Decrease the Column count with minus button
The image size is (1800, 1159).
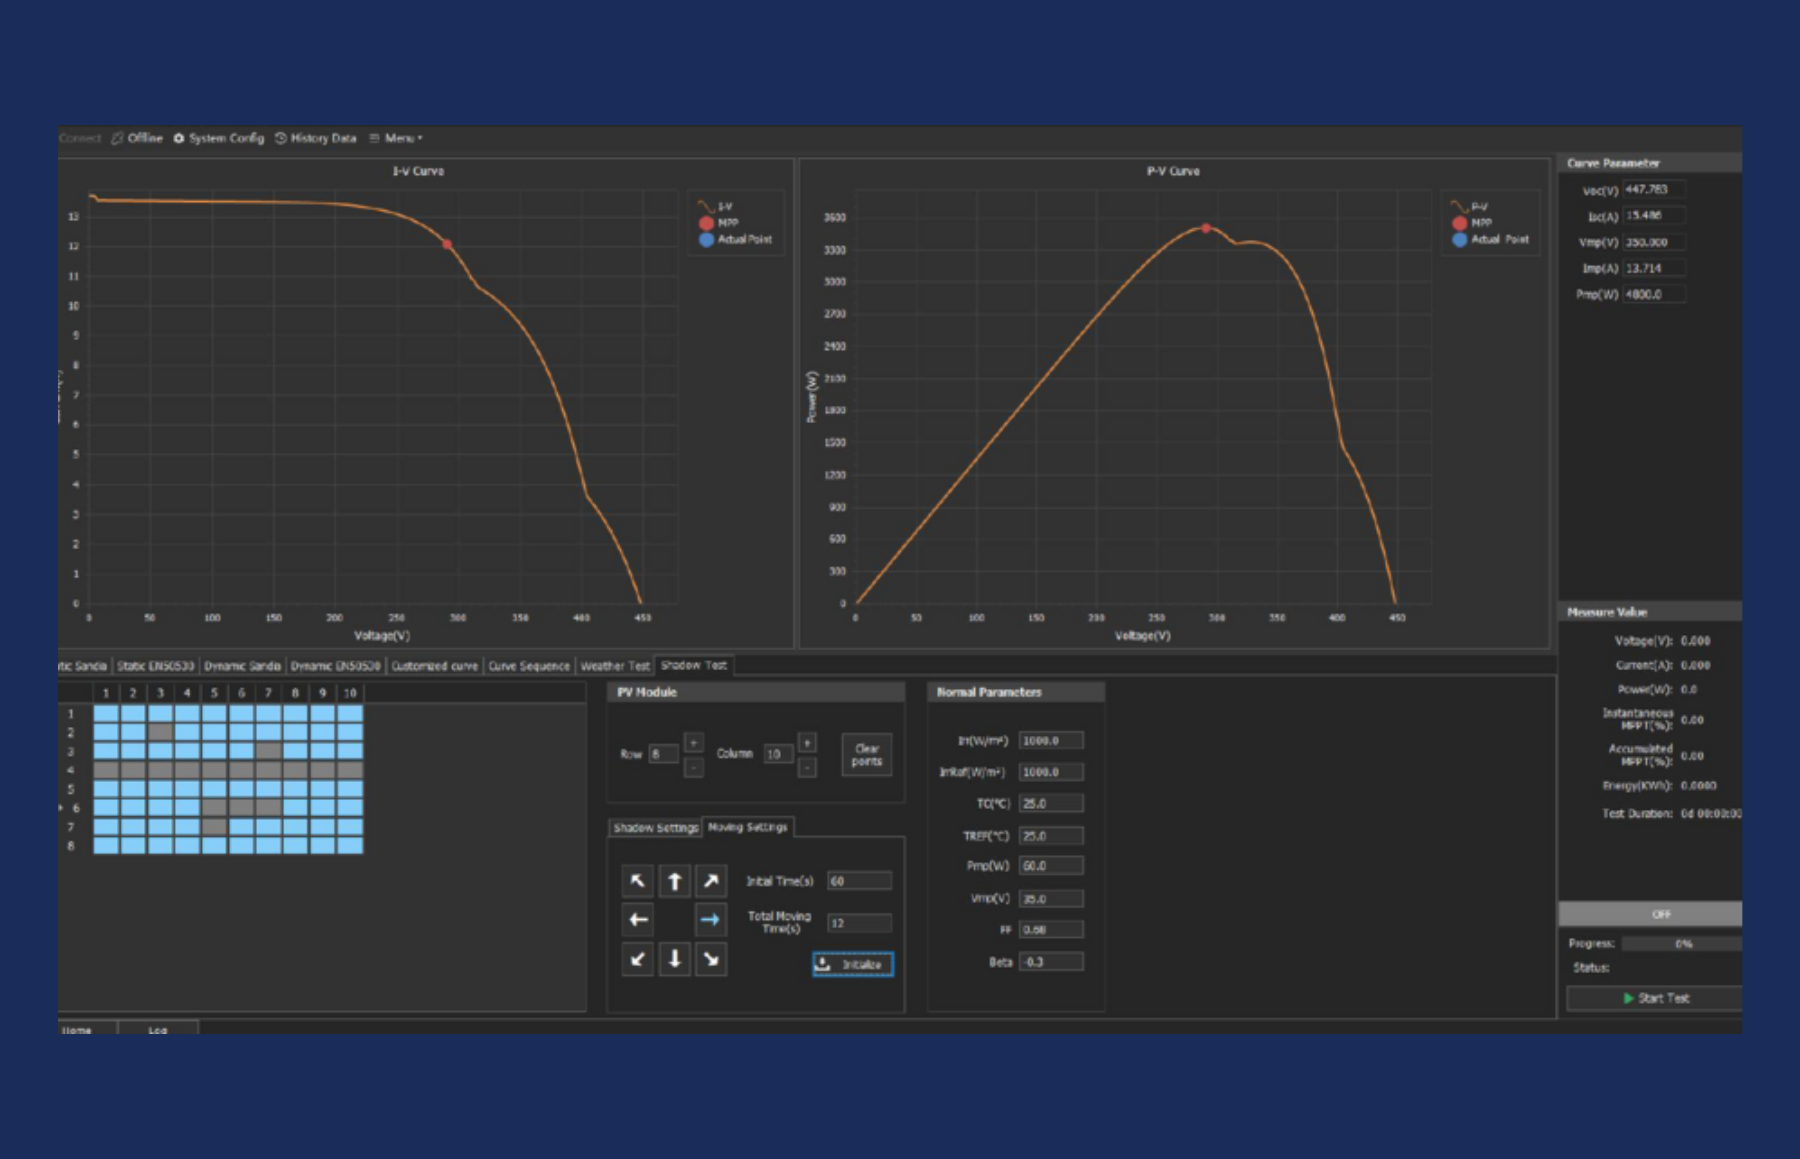coord(807,768)
